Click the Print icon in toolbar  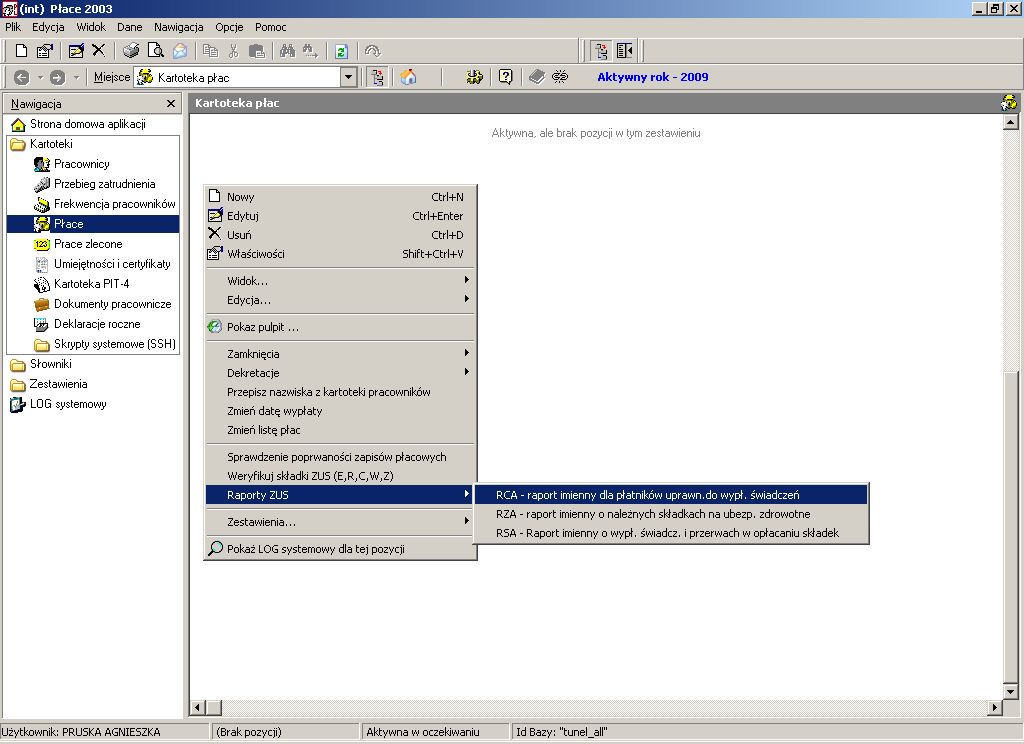(131, 51)
